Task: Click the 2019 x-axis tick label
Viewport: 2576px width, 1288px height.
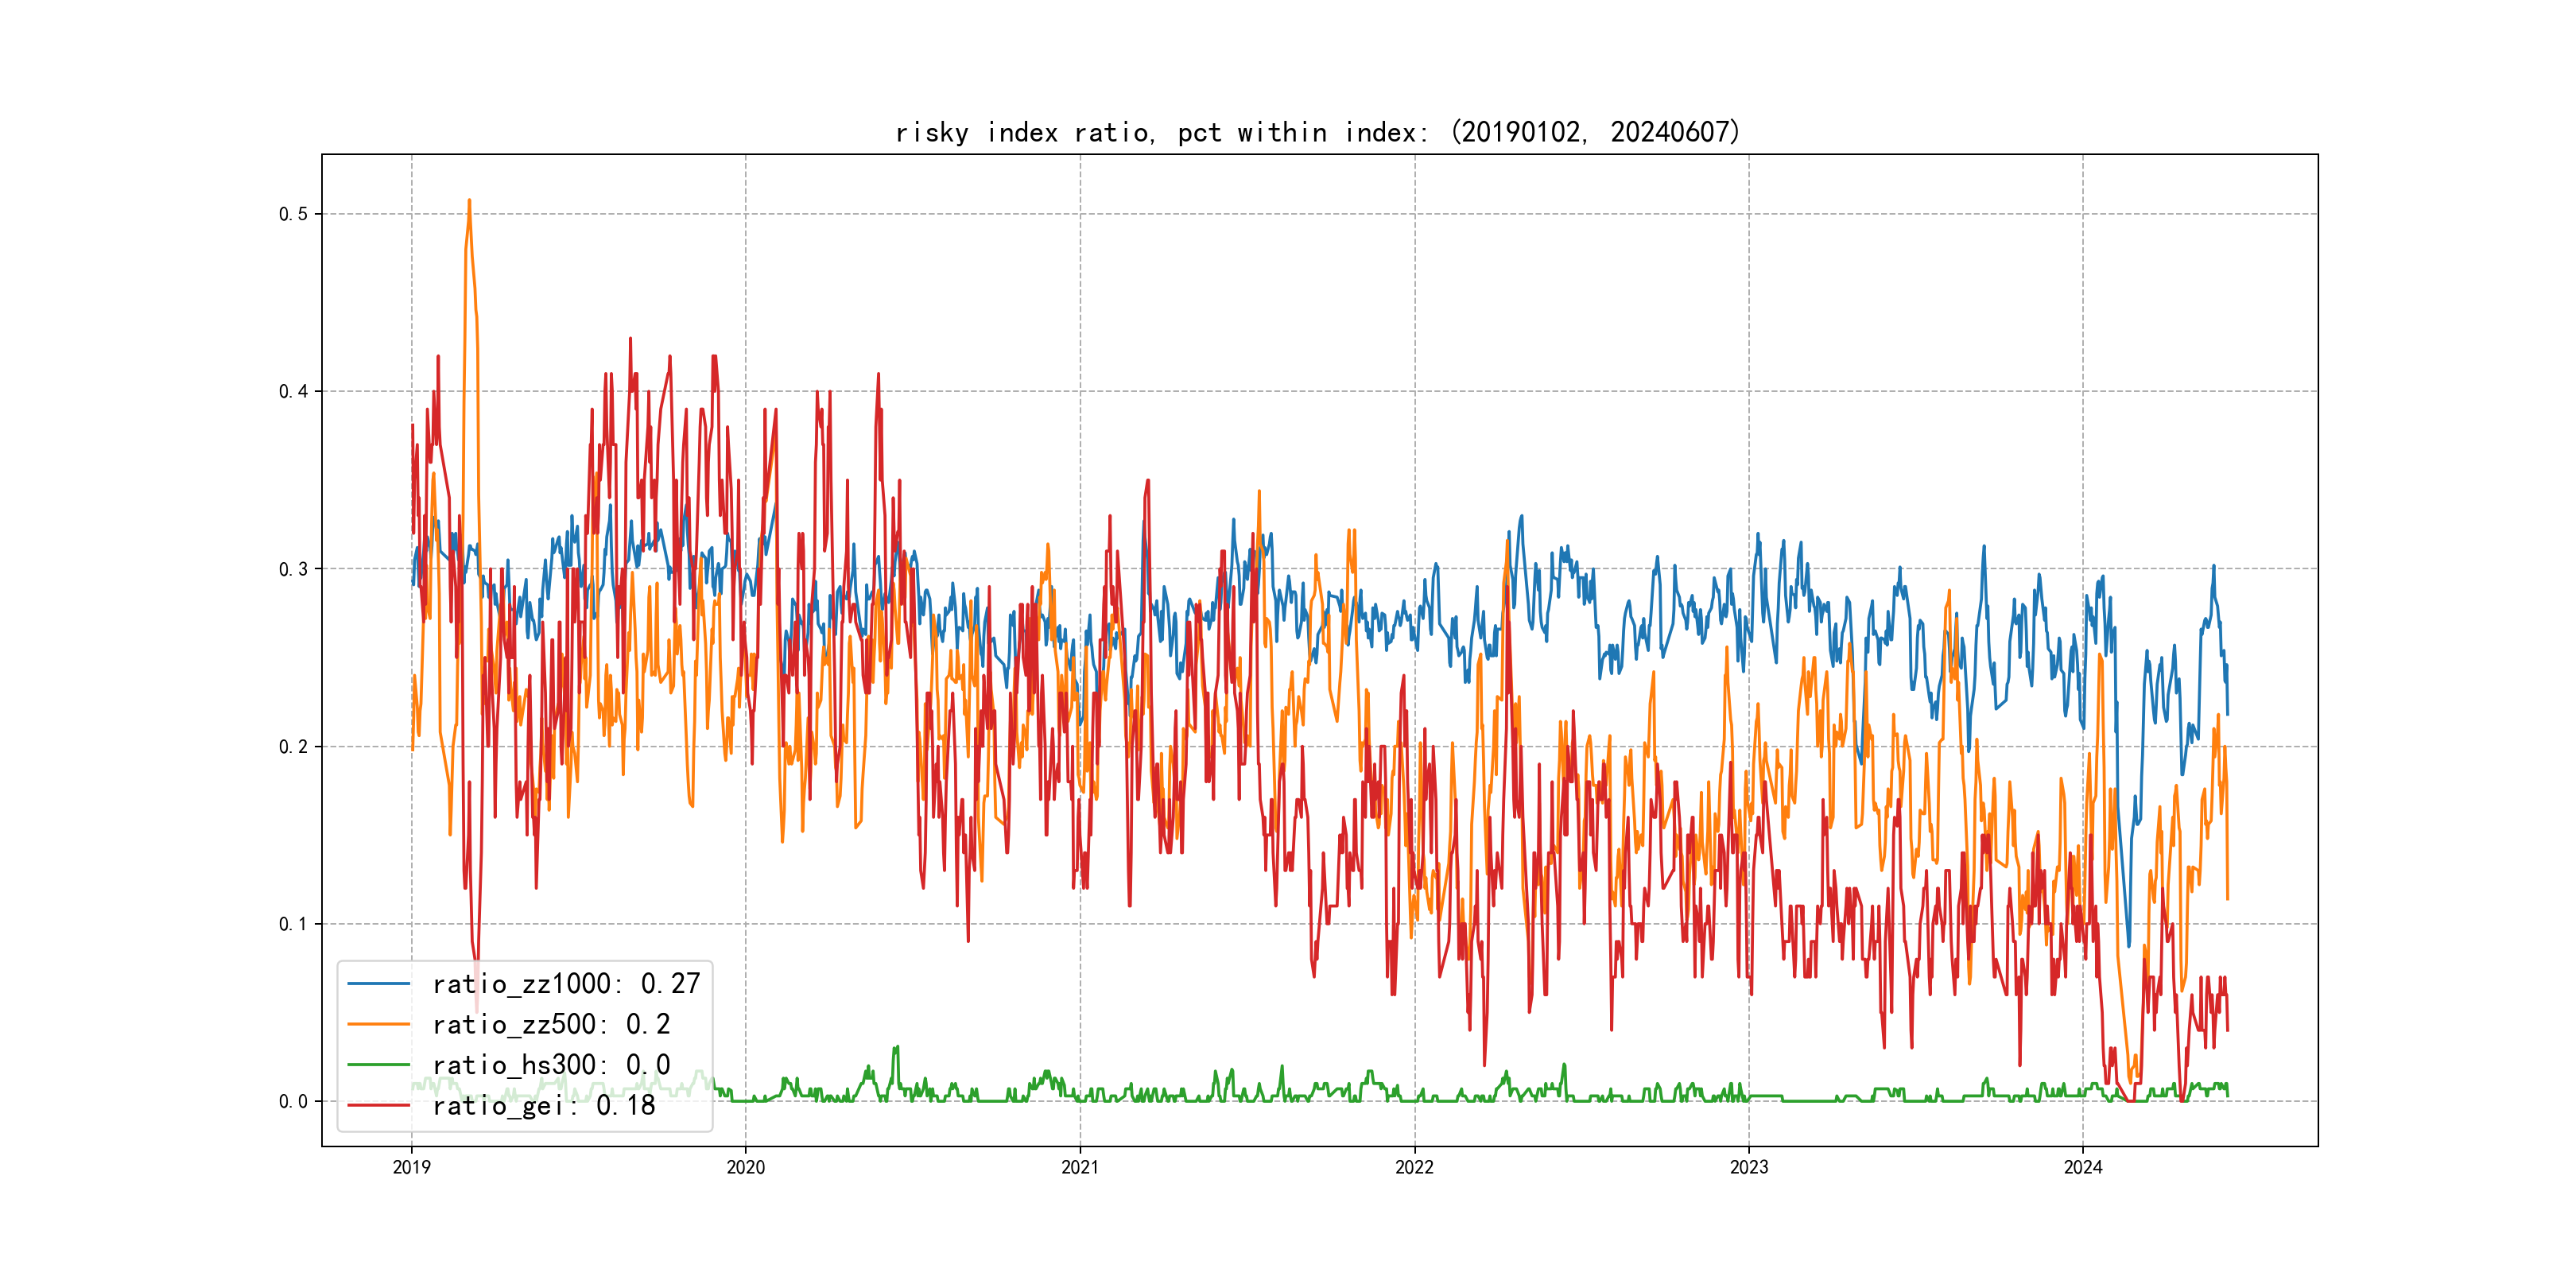Action: (x=411, y=1167)
